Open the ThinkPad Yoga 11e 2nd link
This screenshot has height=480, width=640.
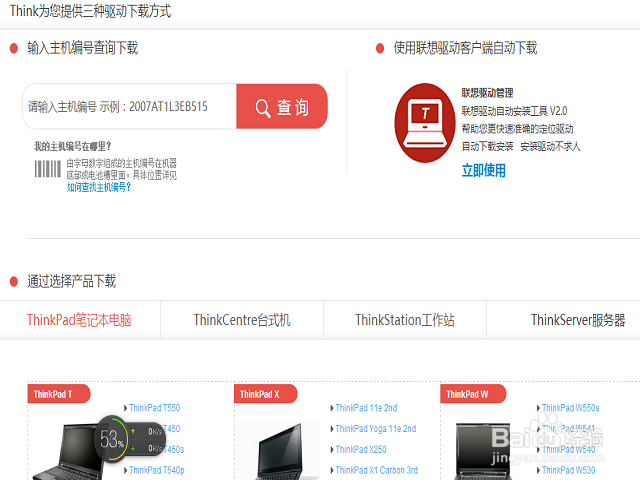[x=376, y=429]
